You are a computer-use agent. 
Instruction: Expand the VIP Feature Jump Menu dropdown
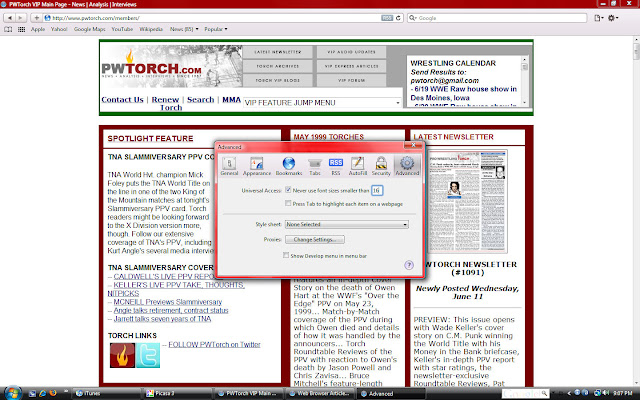tap(322, 103)
